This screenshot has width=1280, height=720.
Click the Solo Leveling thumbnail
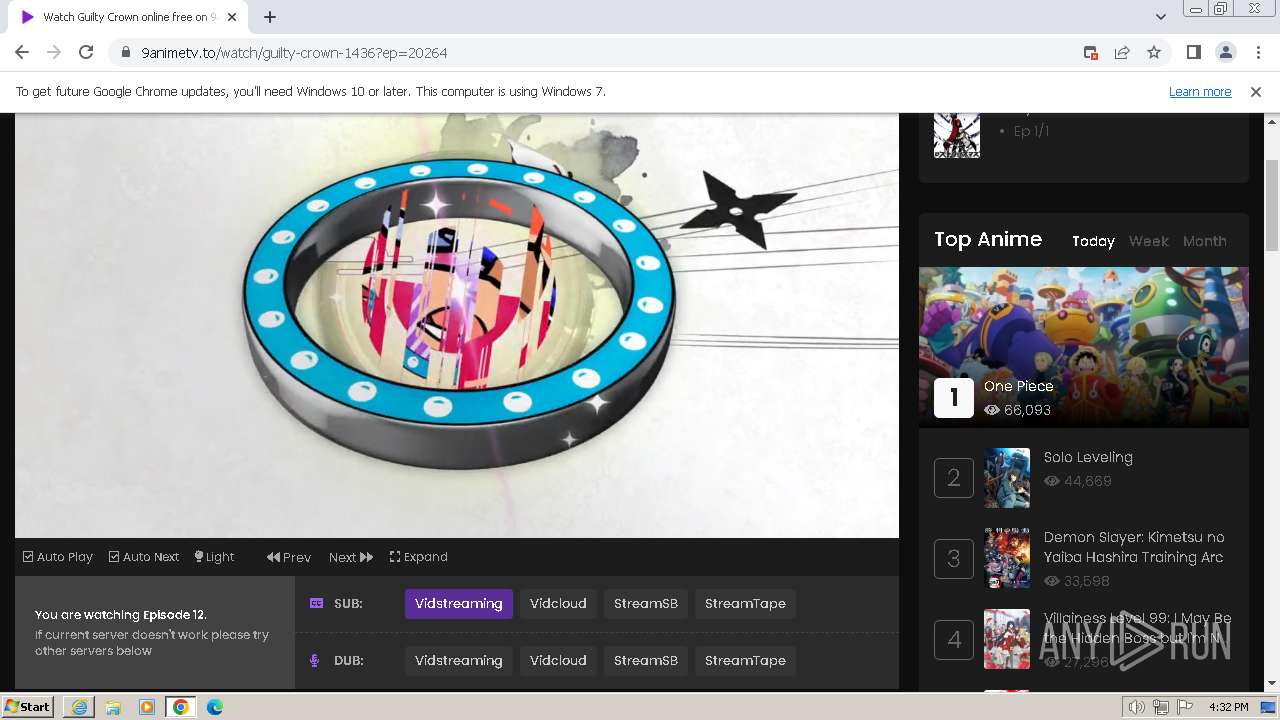pyautogui.click(x=1007, y=478)
